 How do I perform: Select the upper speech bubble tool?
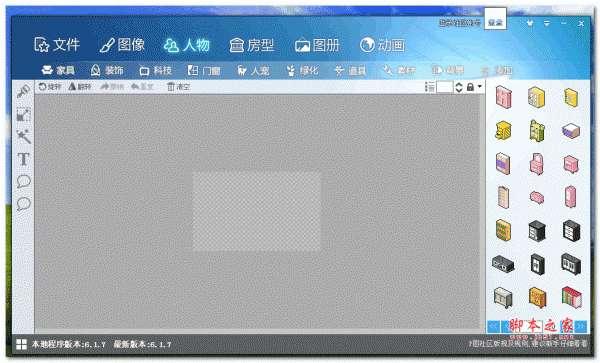(23, 181)
